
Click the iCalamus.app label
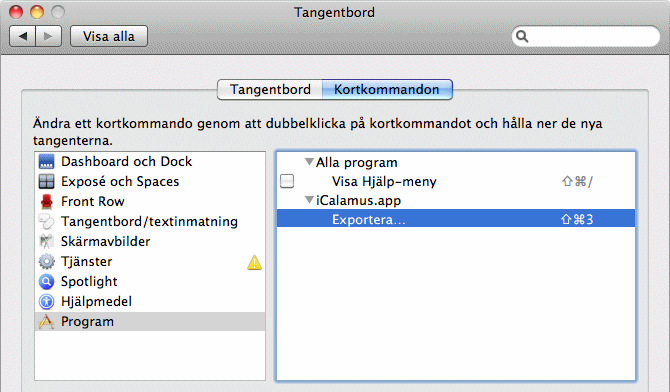[359, 200]
